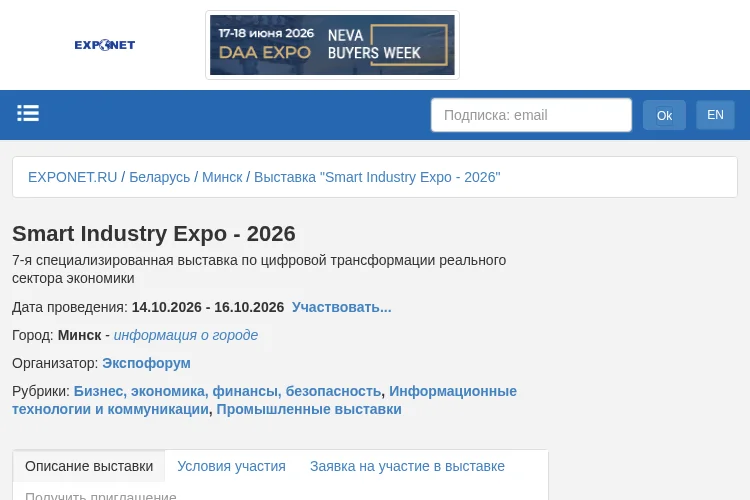Open the hamburger list menu icon
750x500 pixels.
click(28, 113)
